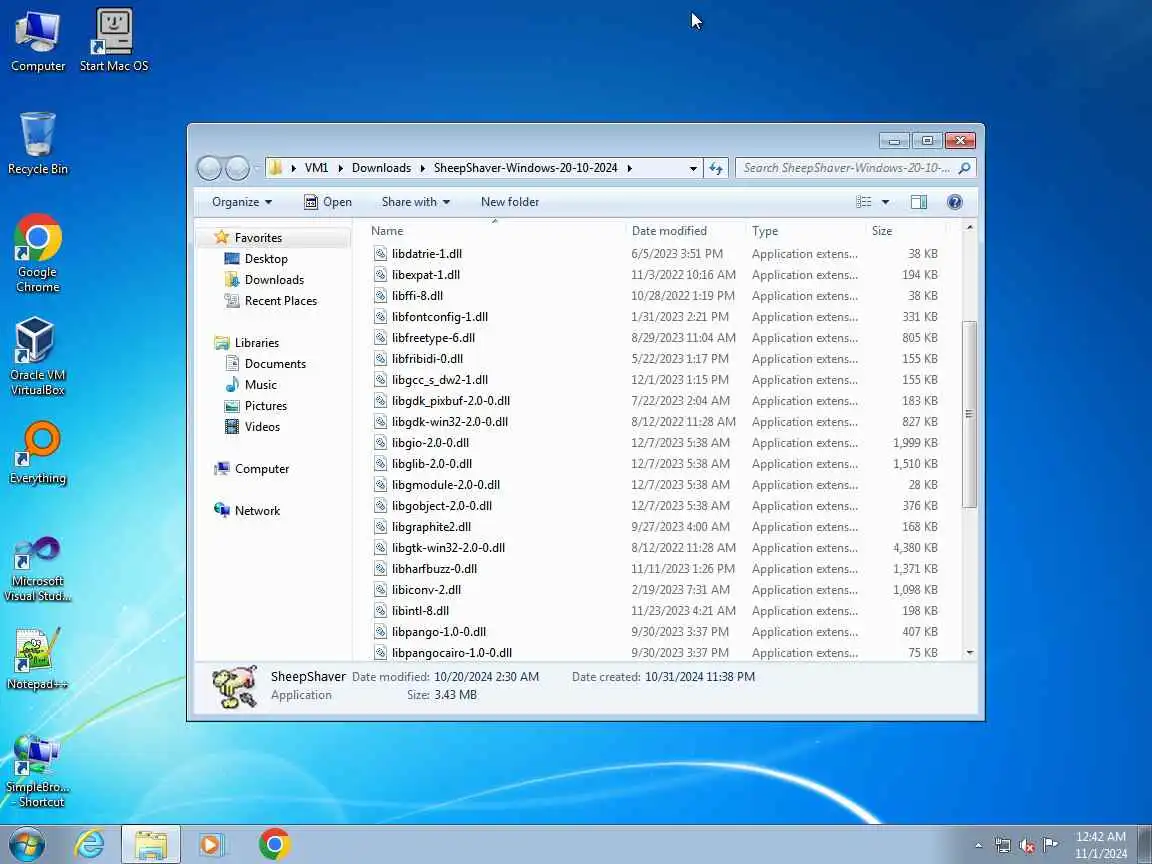Sort by Type column header

click(806, 231)
